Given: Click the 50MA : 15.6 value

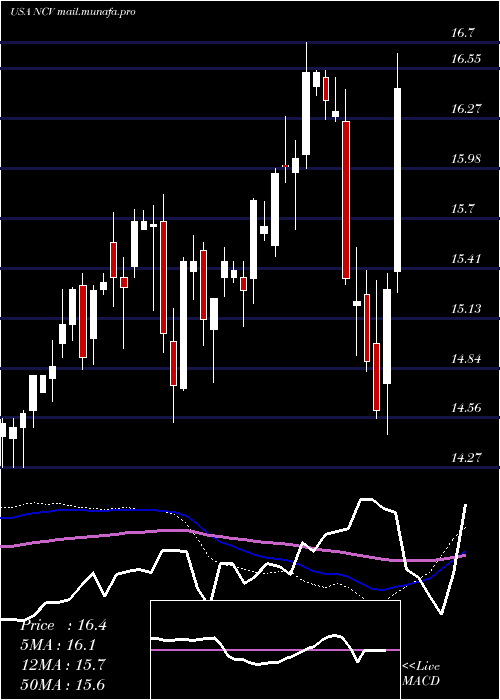Looking at the screenshot, I should [63, 685].
